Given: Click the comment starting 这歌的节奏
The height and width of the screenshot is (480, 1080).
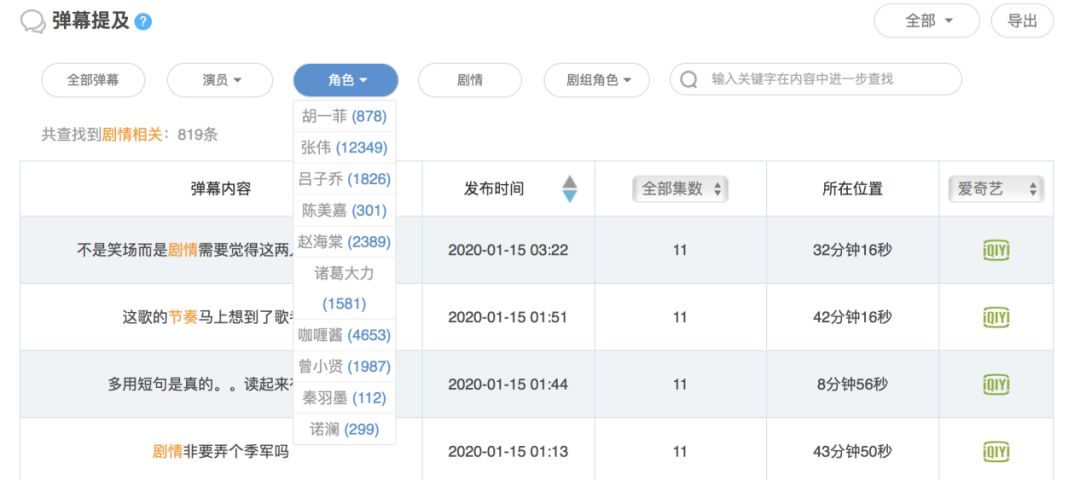Looking at the screenshot, I should pyautogui.click(x=209, y=317).
